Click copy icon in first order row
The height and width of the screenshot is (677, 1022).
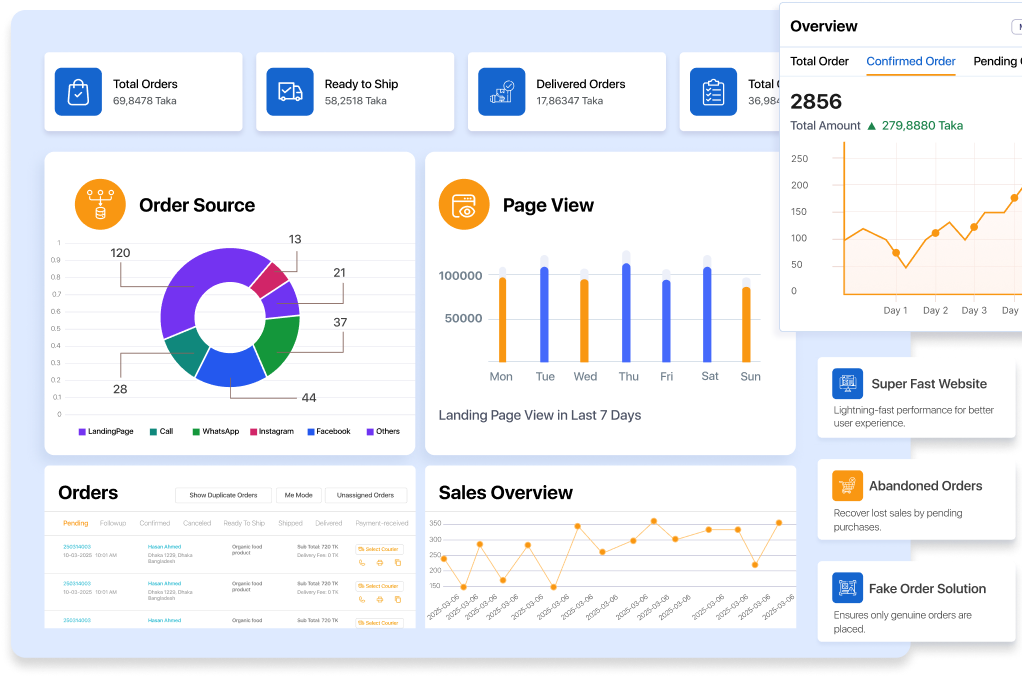coord(397,563)
